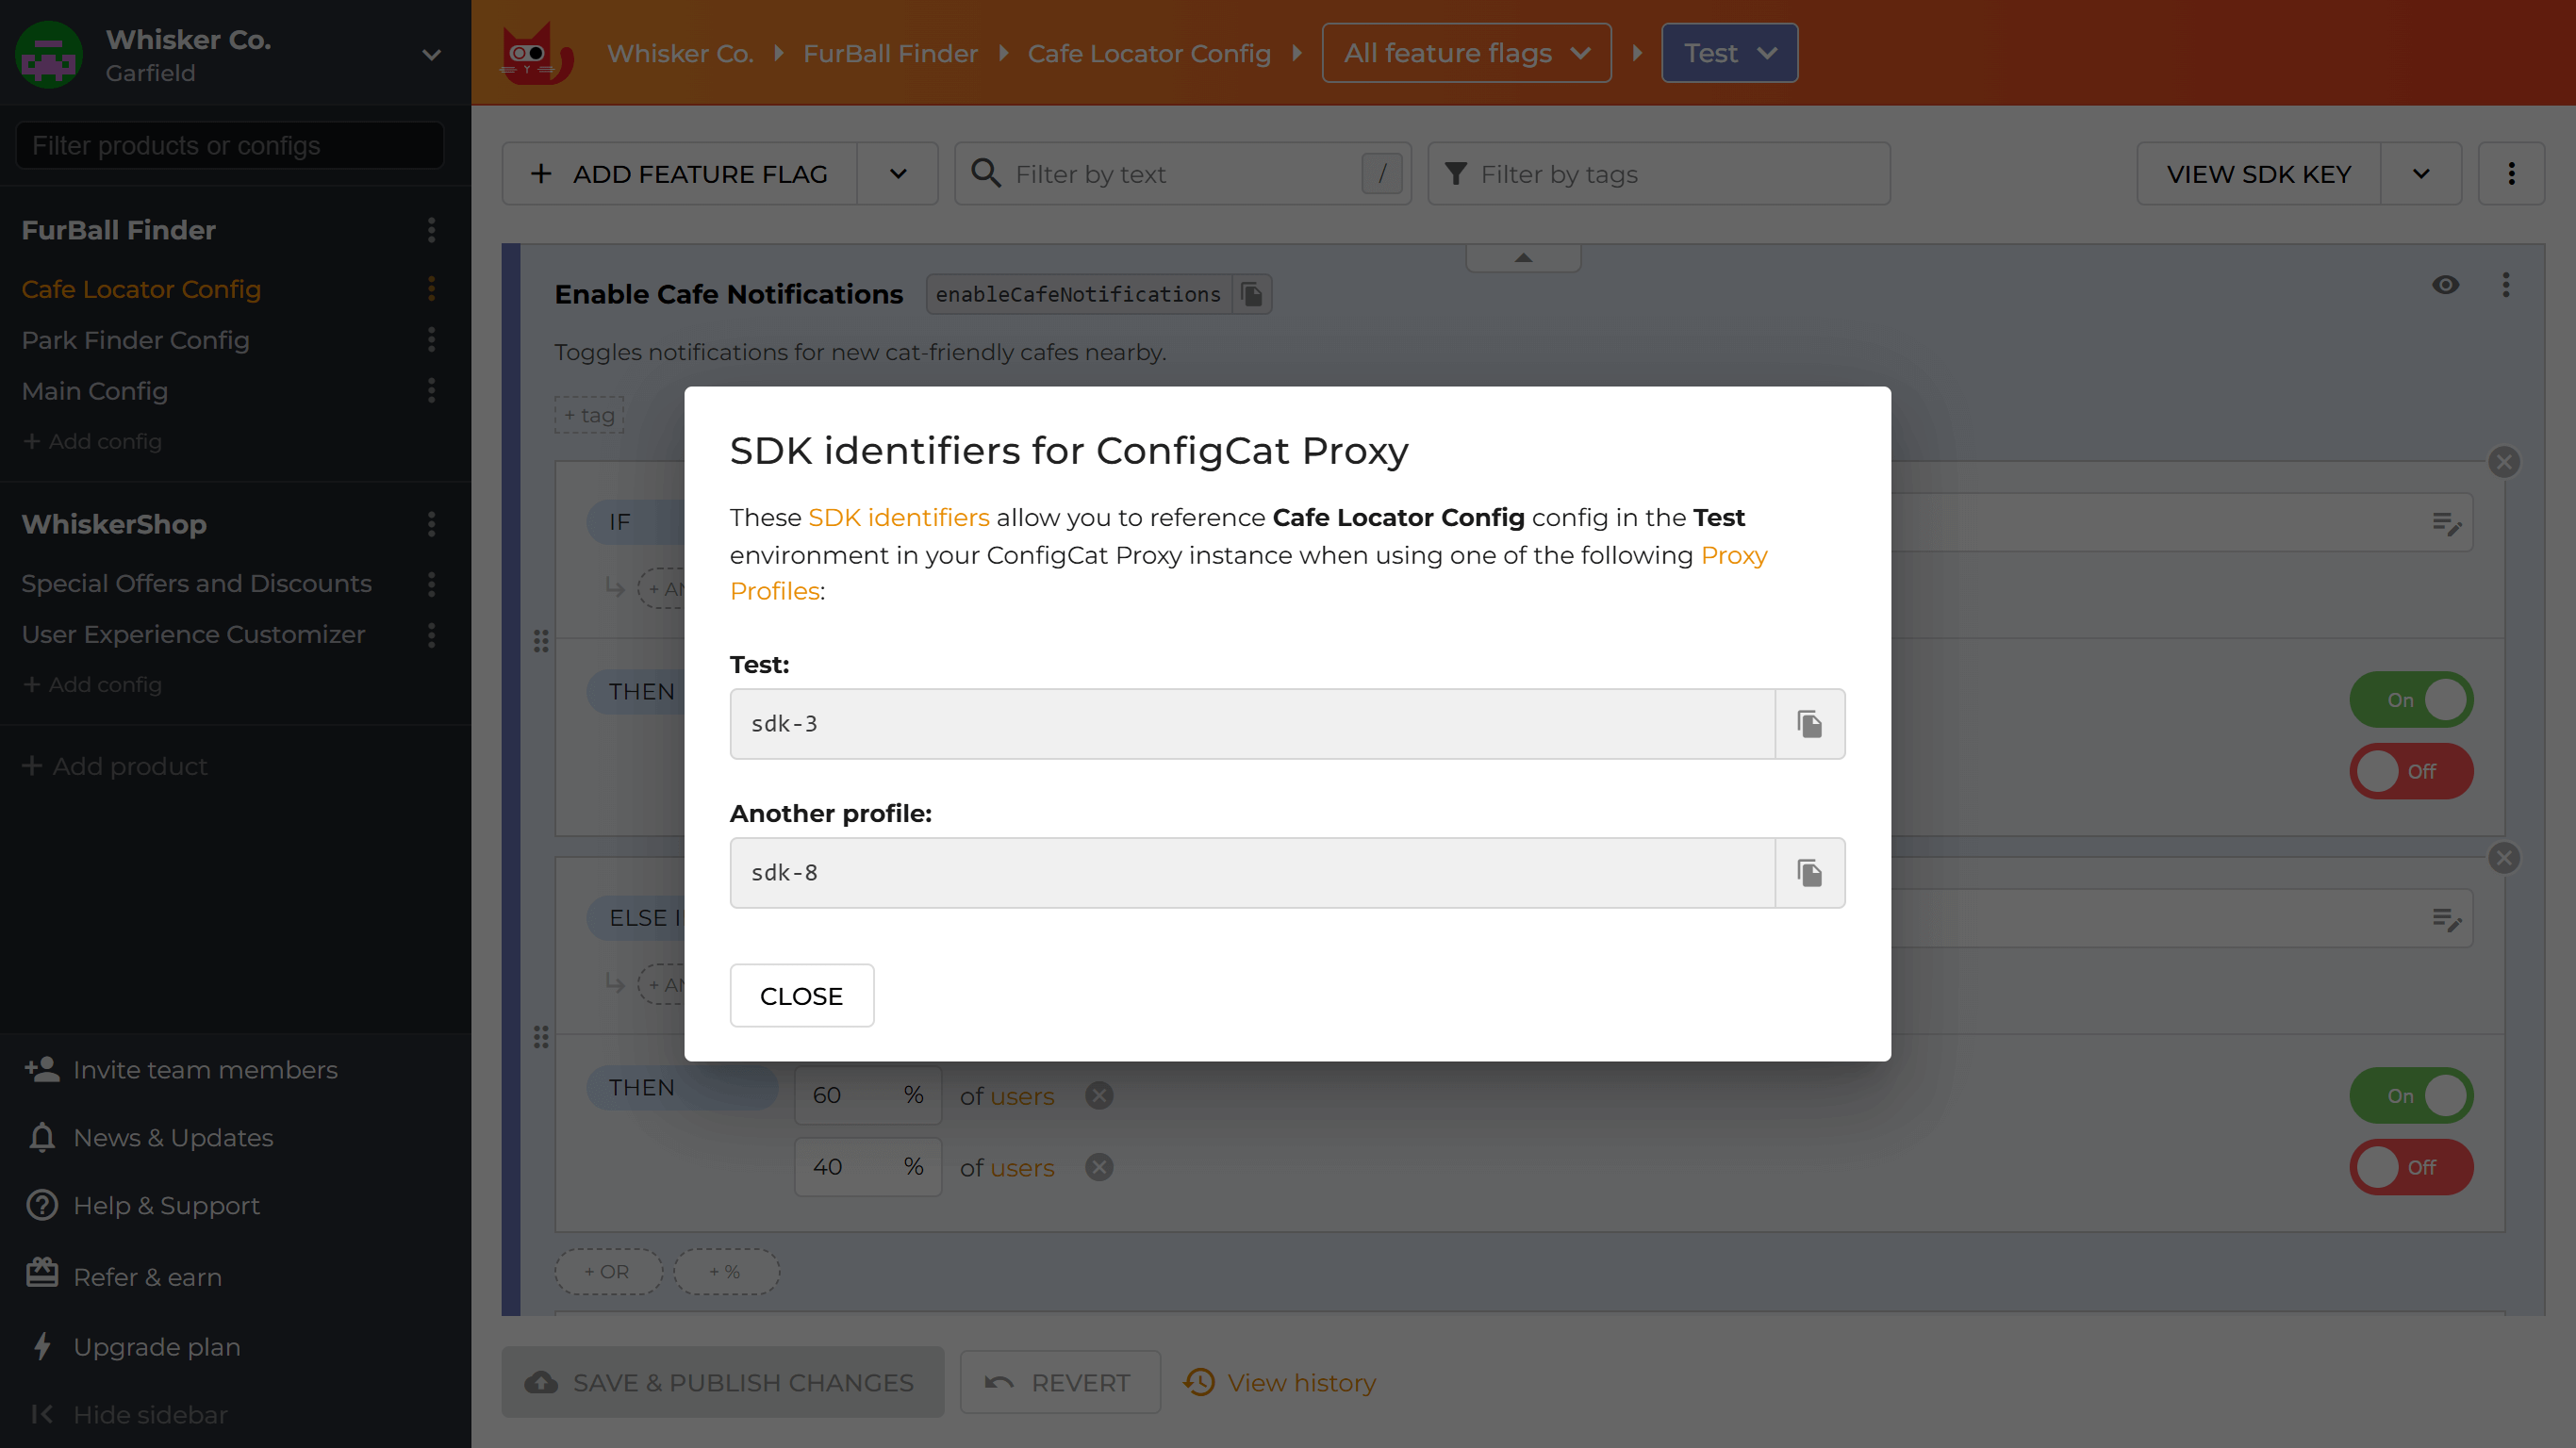This screenshot has width=2576, height=1448.
Task: Open the kebab menu beside Cafe Locator Config
Action: pos(431,289)
